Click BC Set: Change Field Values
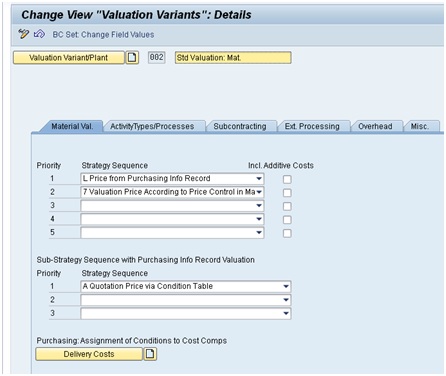The image size is (446, 376). (x=103, y=35)
